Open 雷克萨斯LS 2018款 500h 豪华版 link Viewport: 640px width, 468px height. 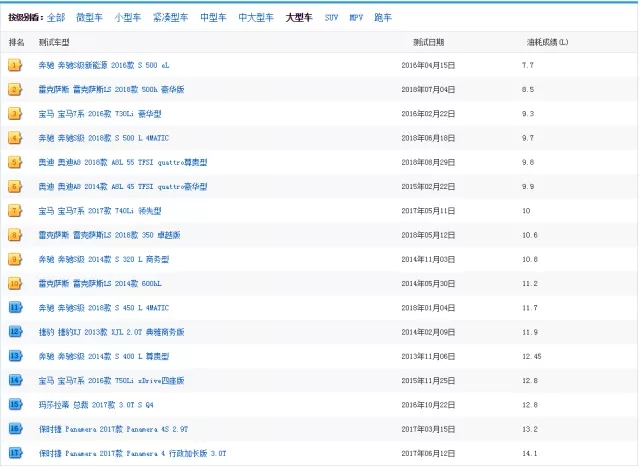(111, 89)
